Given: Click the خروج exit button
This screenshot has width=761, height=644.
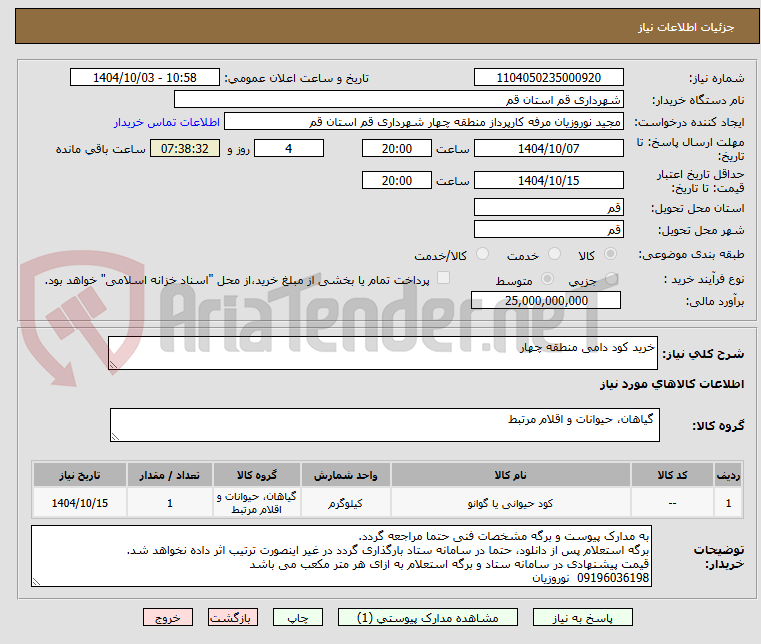Looking at the screenshot, I should click(168, 617).
